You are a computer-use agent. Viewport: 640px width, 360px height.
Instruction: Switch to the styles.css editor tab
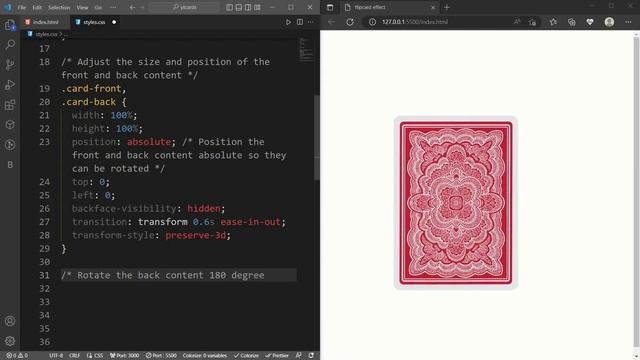pyautogui.click(x=94, y=22)
